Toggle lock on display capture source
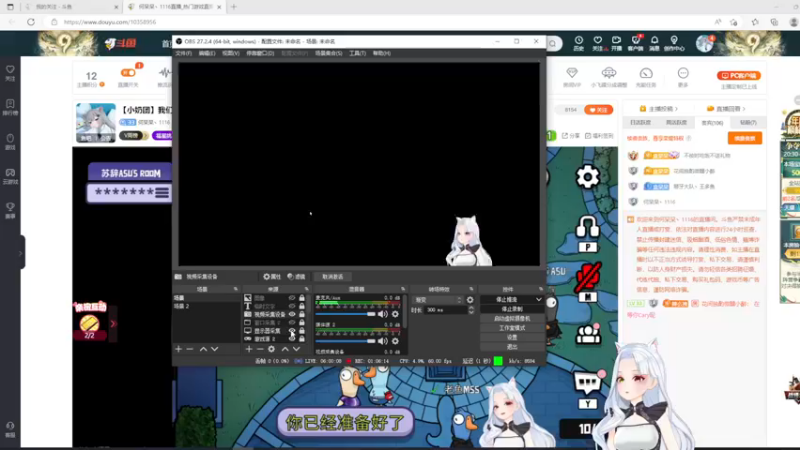The width and height of the screenshot is (800, 450). click(302, 331)
